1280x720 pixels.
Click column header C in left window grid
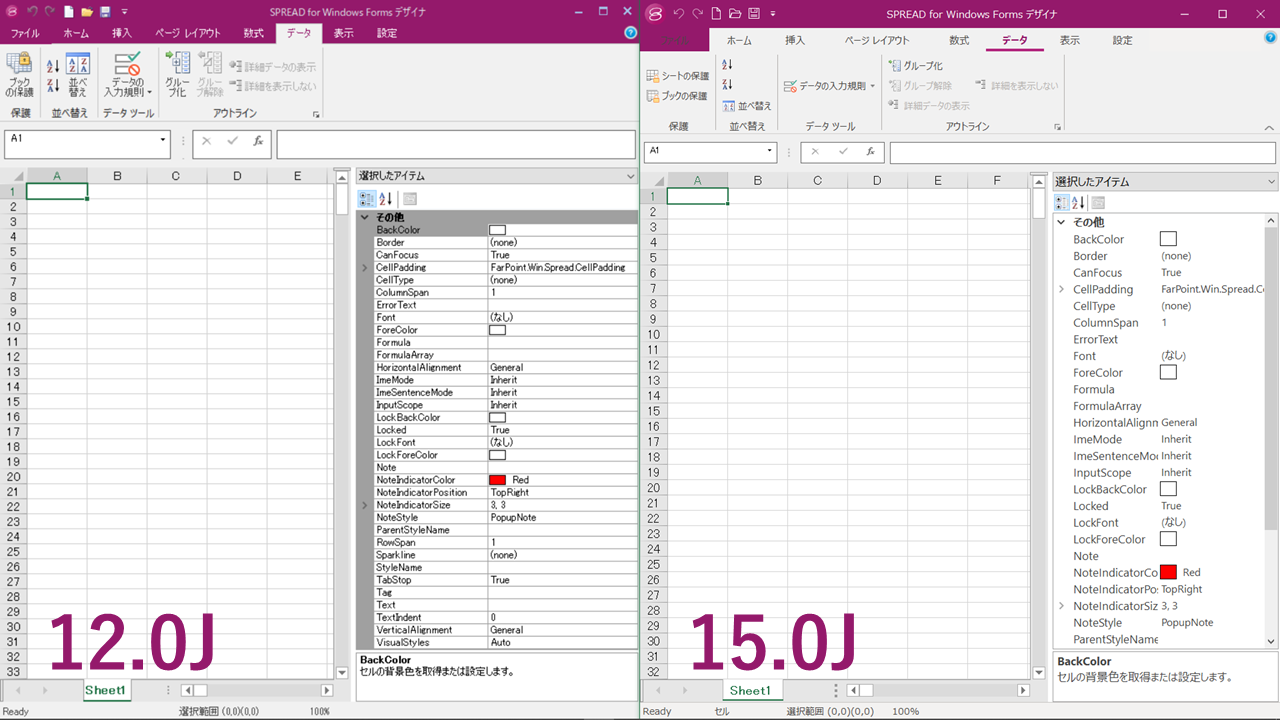coord(176,176)
